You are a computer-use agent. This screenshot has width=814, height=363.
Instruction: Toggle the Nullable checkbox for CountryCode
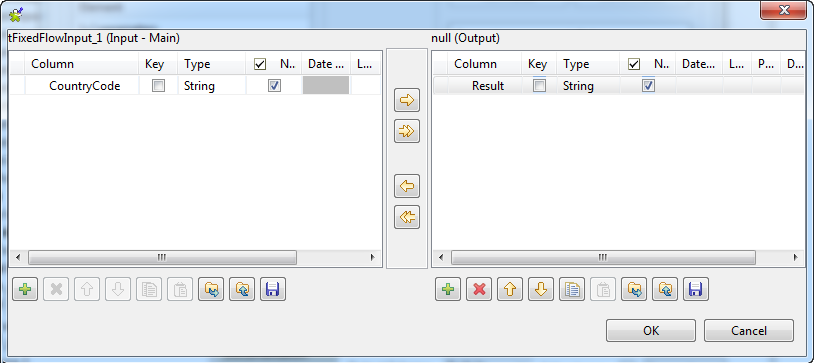click(274, 86)
